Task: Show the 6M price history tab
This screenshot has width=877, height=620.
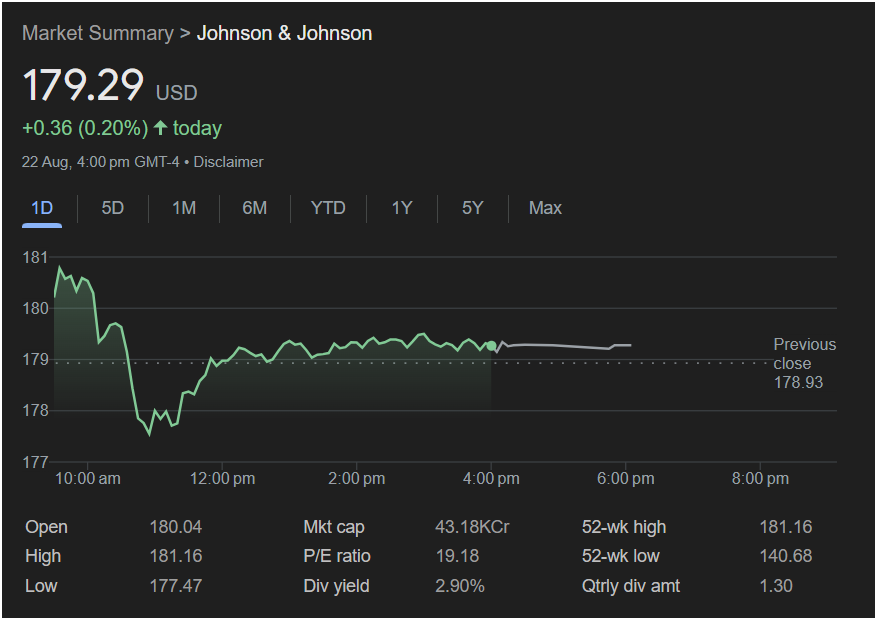Action: pyautogui.click(x=255, y=208)
